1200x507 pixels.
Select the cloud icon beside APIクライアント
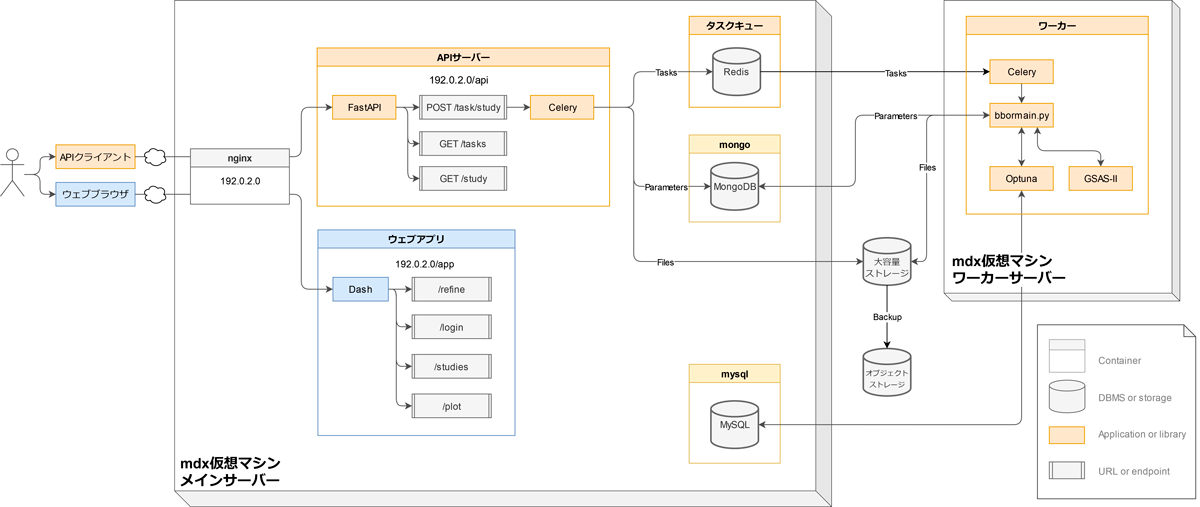point(157,157)
